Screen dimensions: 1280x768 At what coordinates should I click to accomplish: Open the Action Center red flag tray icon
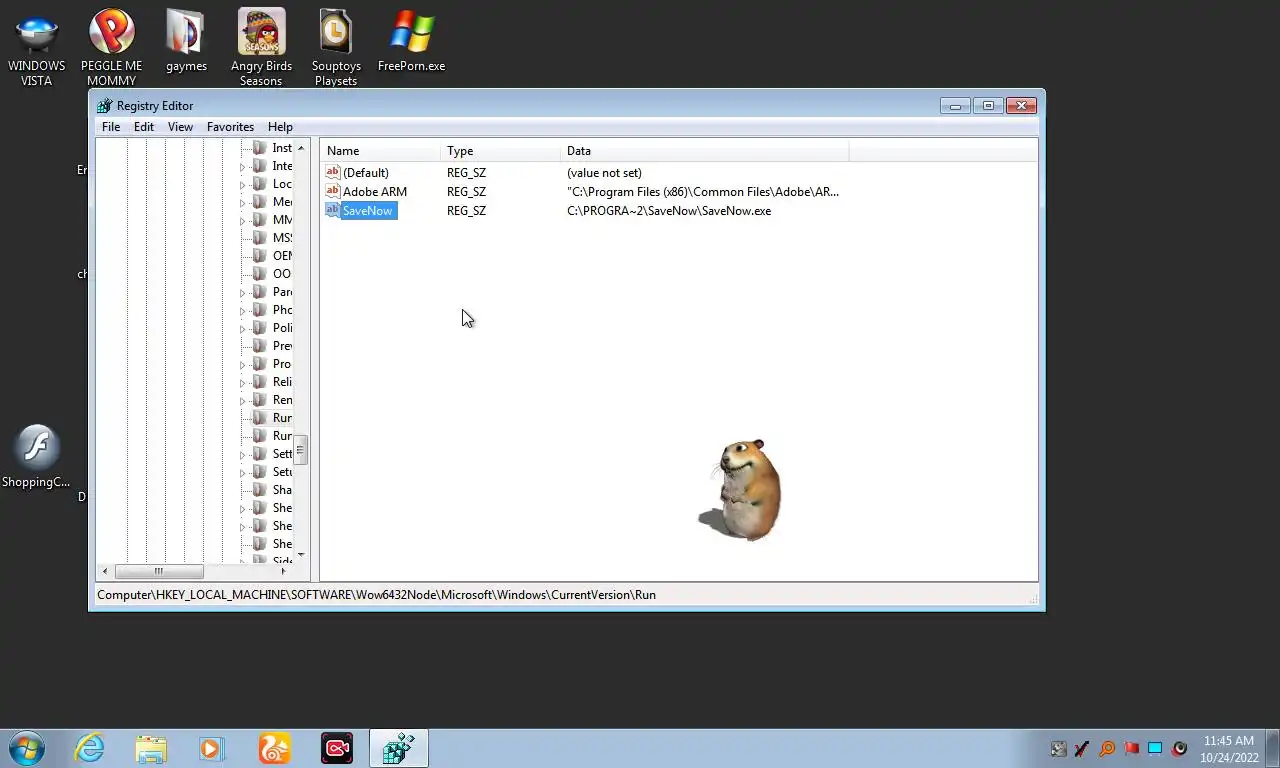[x=1131, y=748]
